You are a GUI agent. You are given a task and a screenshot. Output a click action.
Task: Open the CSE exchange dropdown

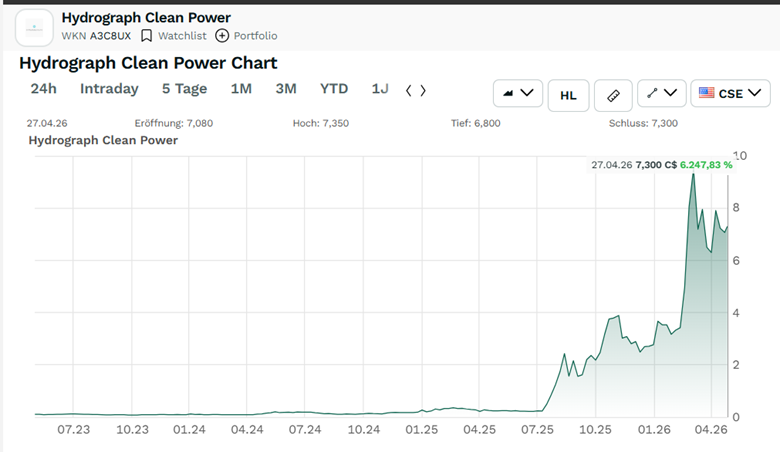click(732, 94)
